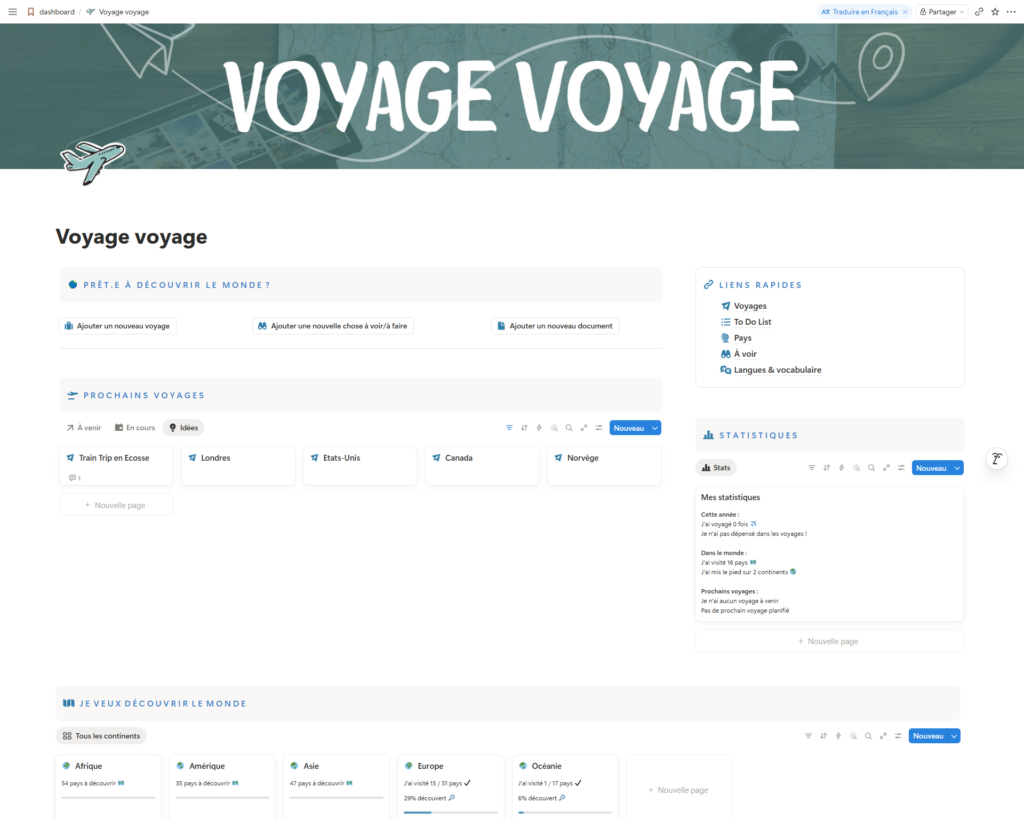This screenshot has width=1024, height=819.
Task: Click the search icon in the Statistiques toolbar
Action: 871,467
